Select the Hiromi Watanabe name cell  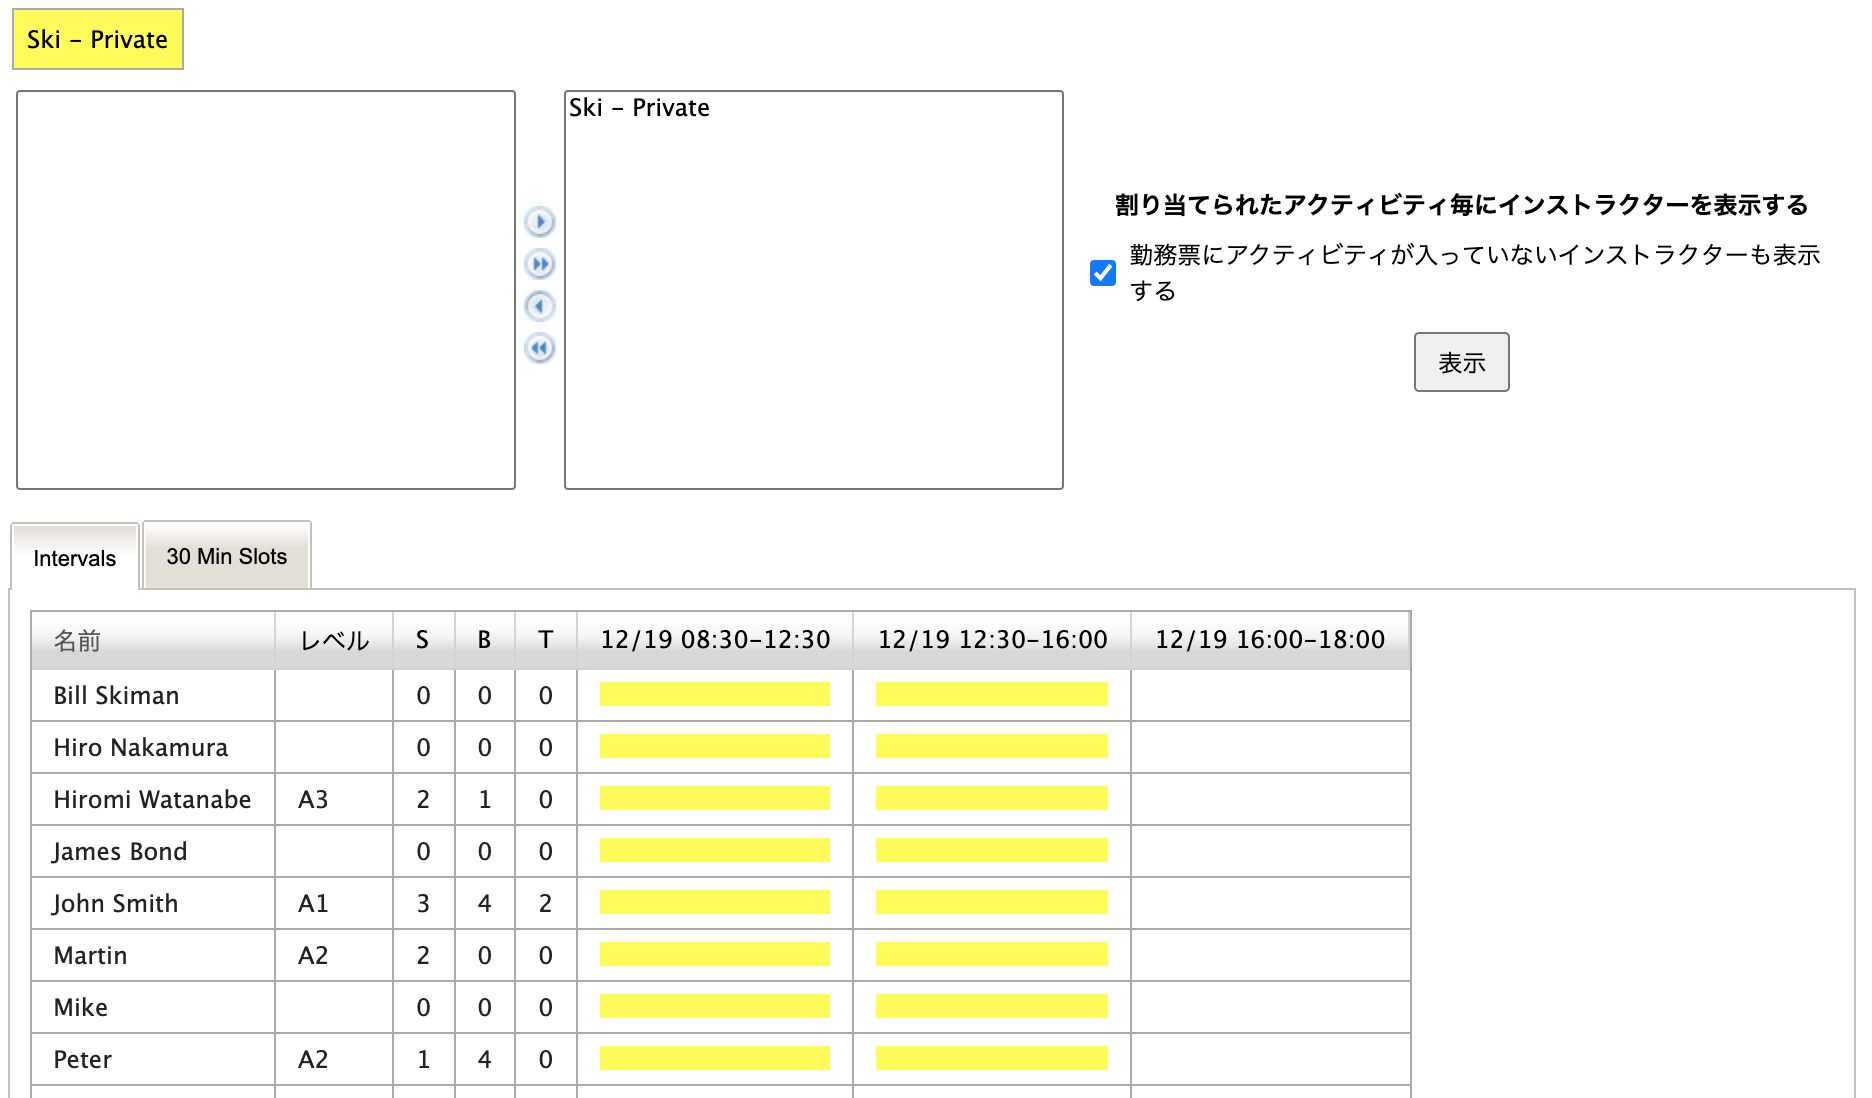(152, 799)
